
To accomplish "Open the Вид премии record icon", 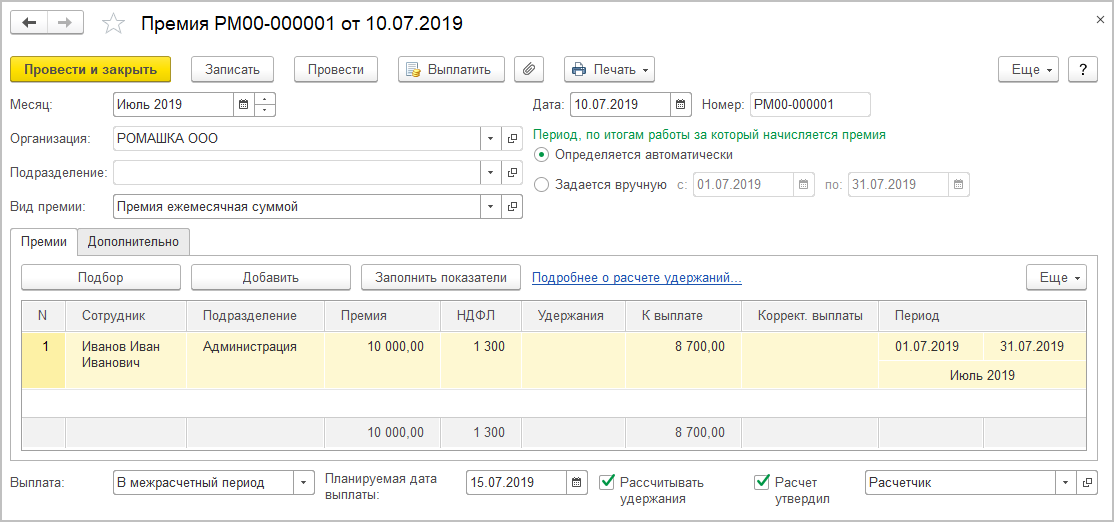I will click(x=512, y=207).
